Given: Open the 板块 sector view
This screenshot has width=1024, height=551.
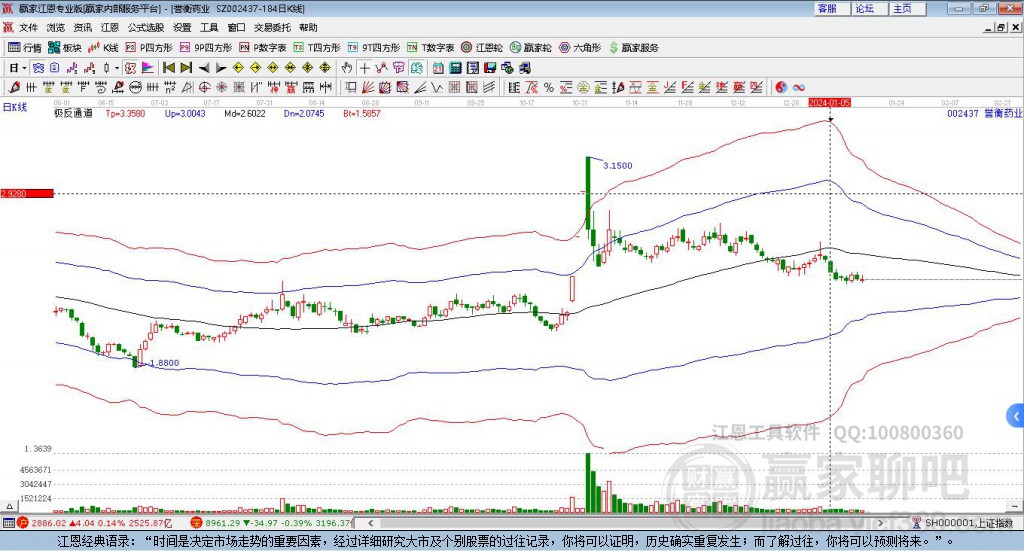Looking at the screenshot, I should pos(64,48).
